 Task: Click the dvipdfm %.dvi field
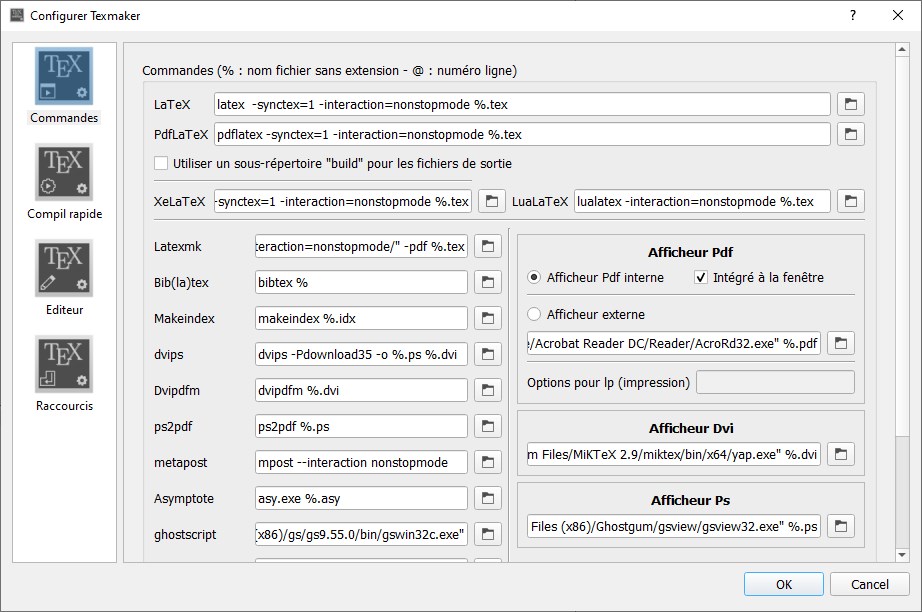click(x=362, y=390)
